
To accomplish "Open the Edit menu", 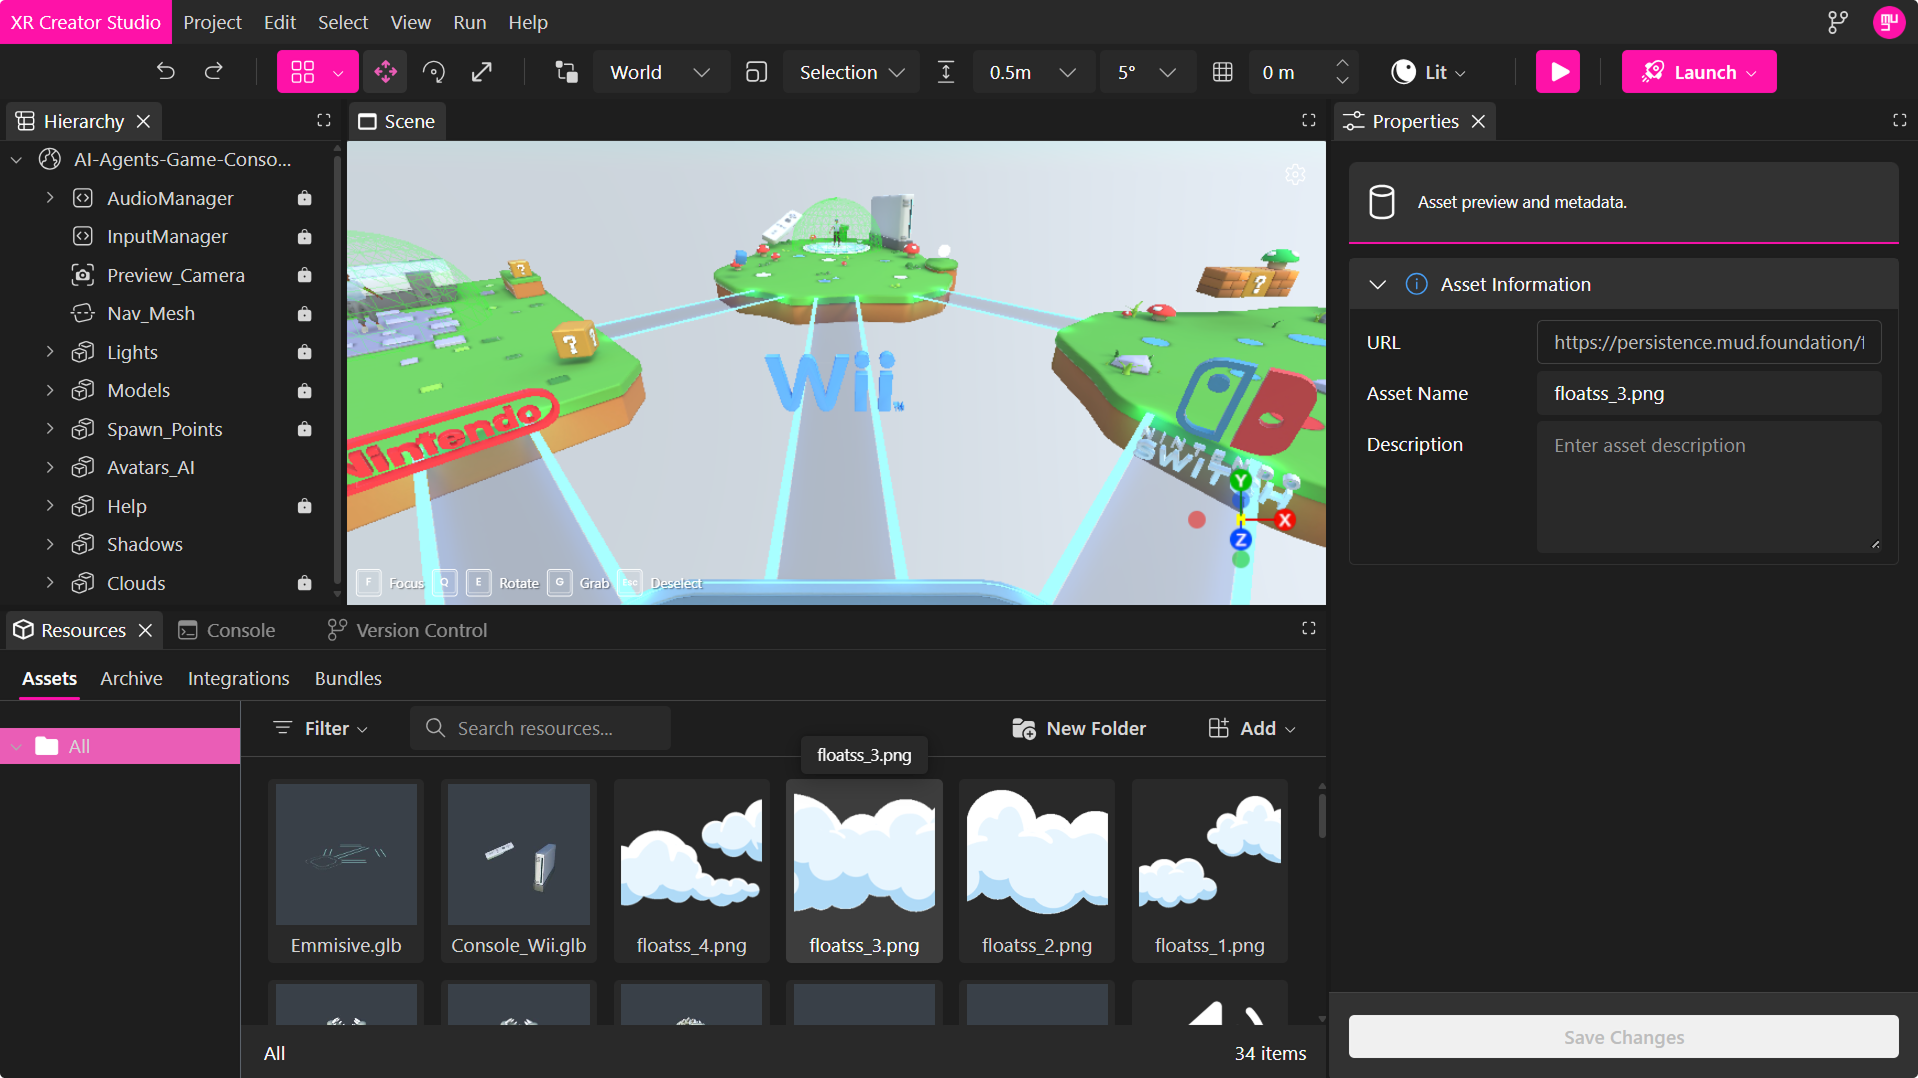I will 279,22.
